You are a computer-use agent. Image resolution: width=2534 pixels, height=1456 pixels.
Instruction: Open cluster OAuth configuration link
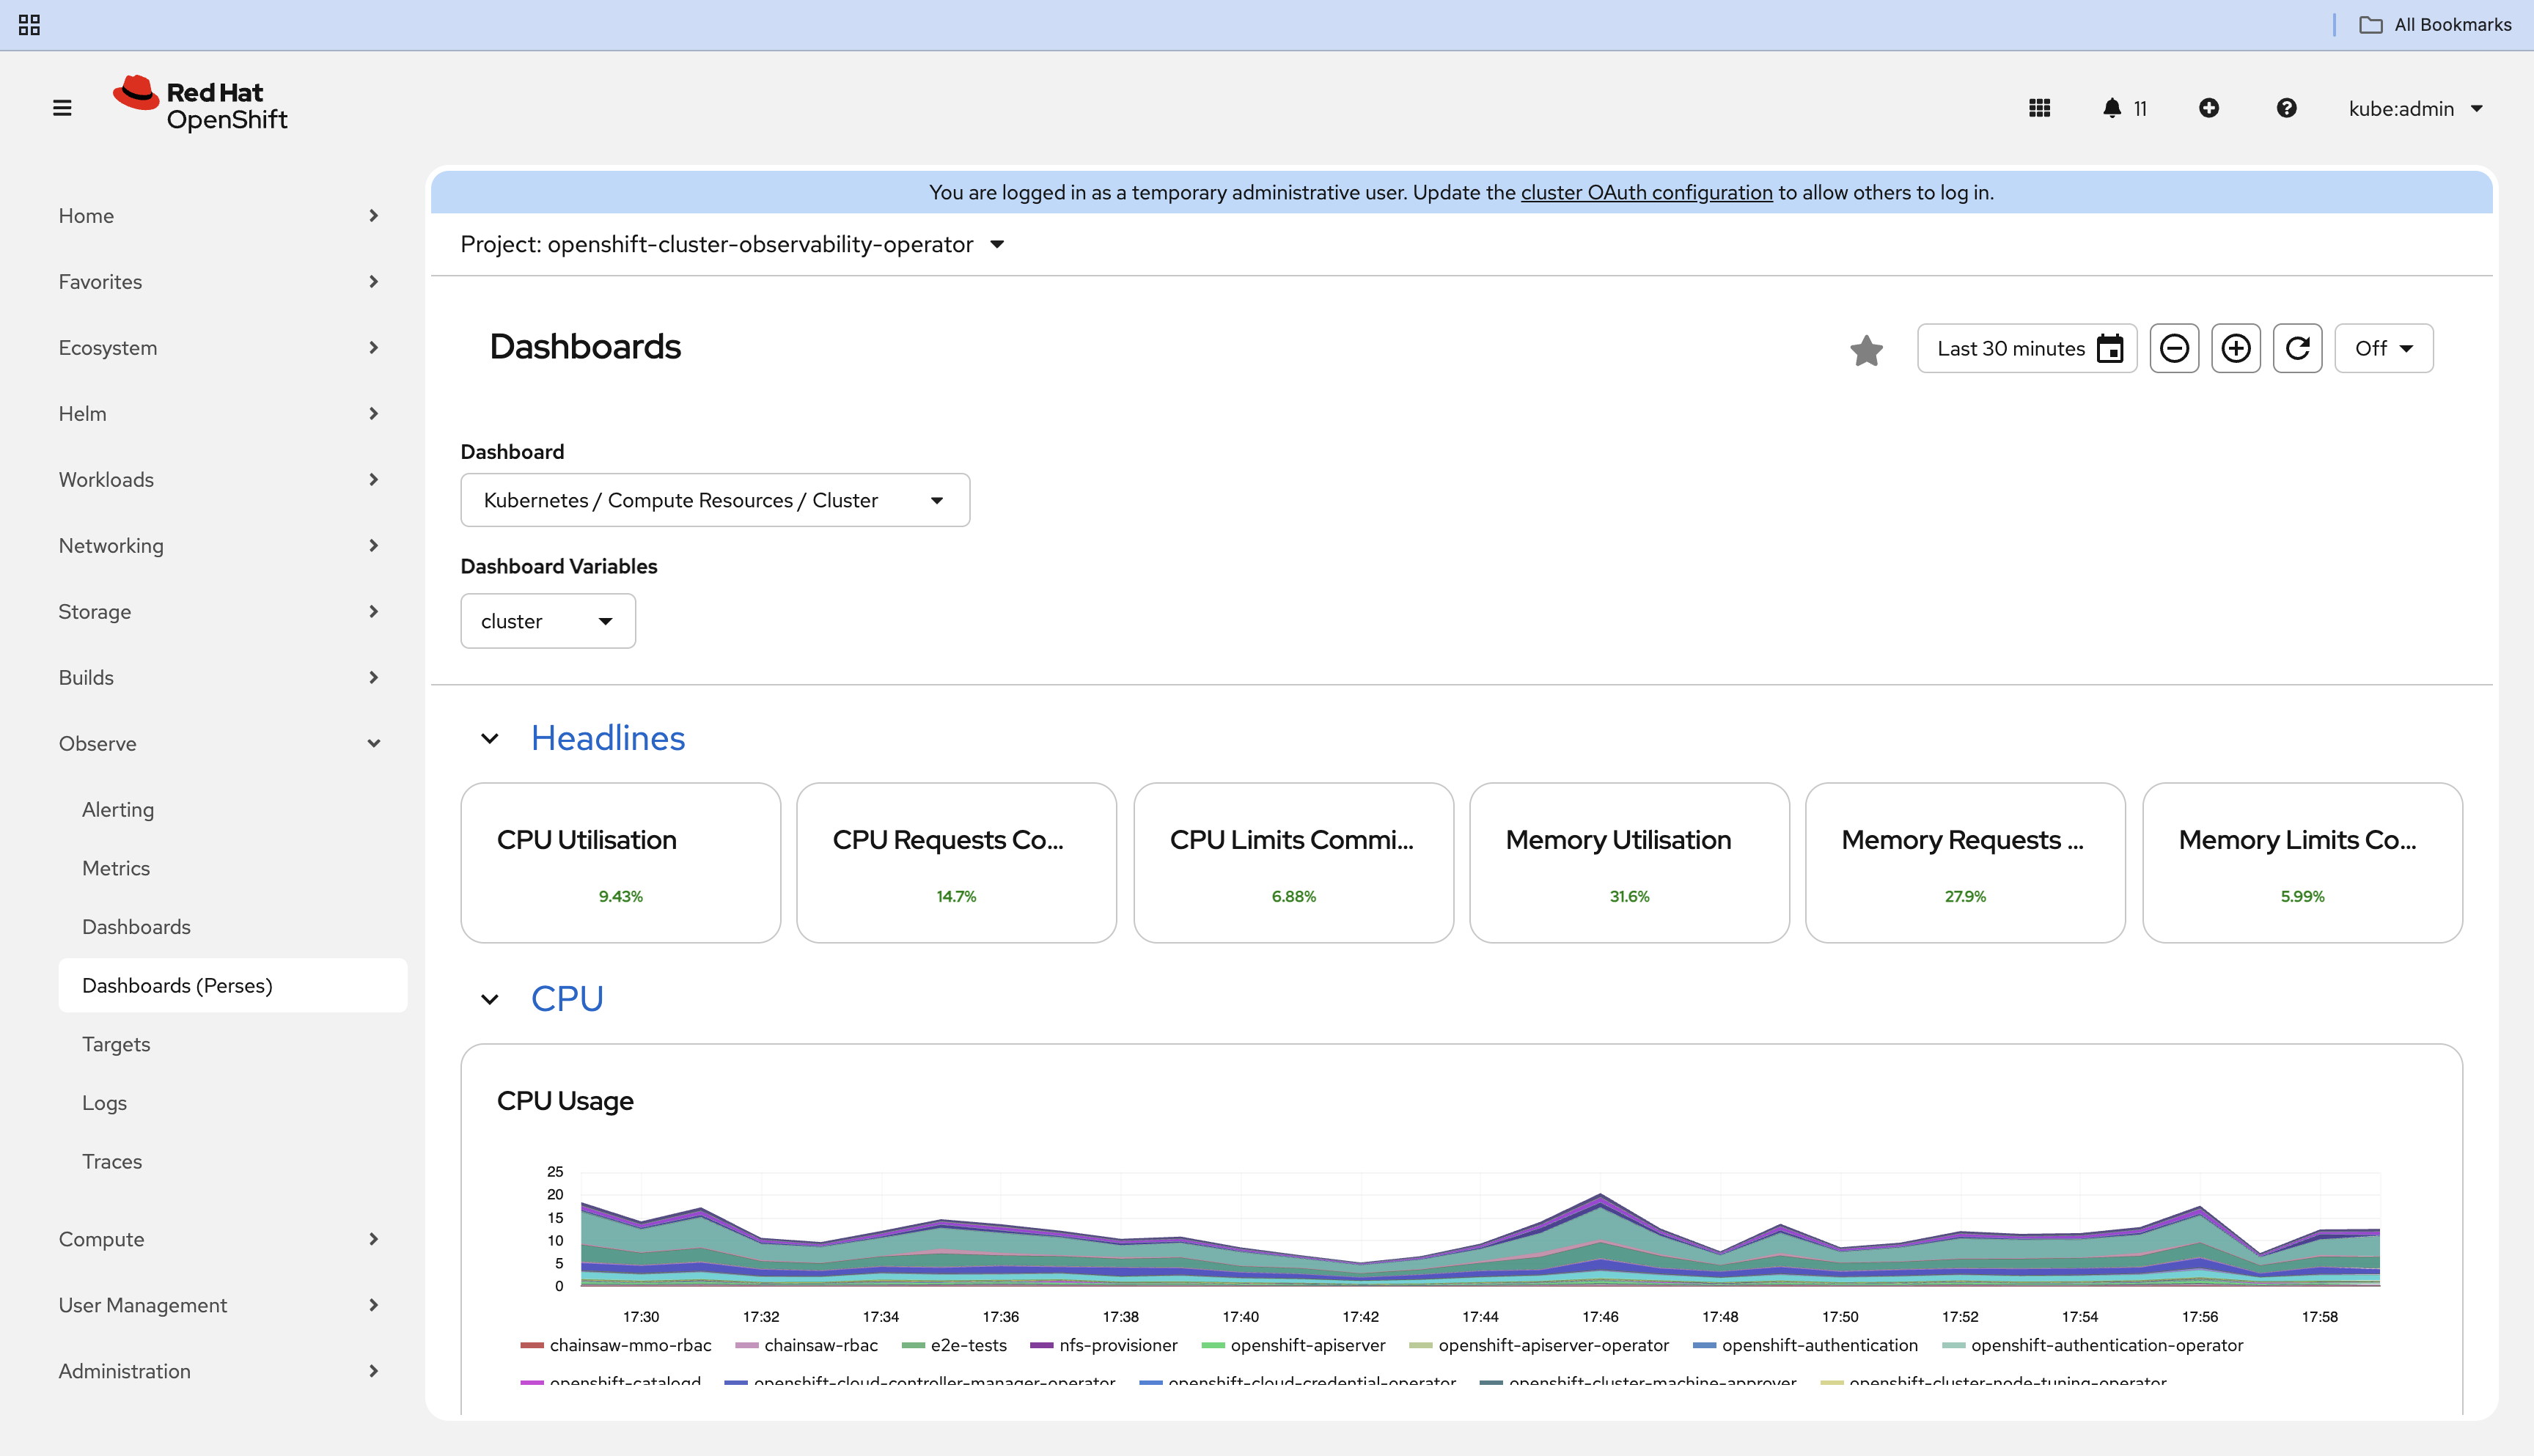1646,192
